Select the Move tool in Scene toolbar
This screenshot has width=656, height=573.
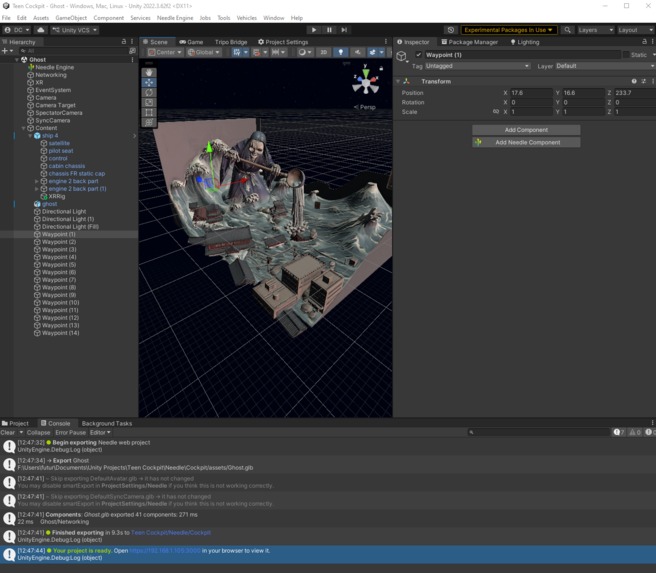[x=149, y=82]
